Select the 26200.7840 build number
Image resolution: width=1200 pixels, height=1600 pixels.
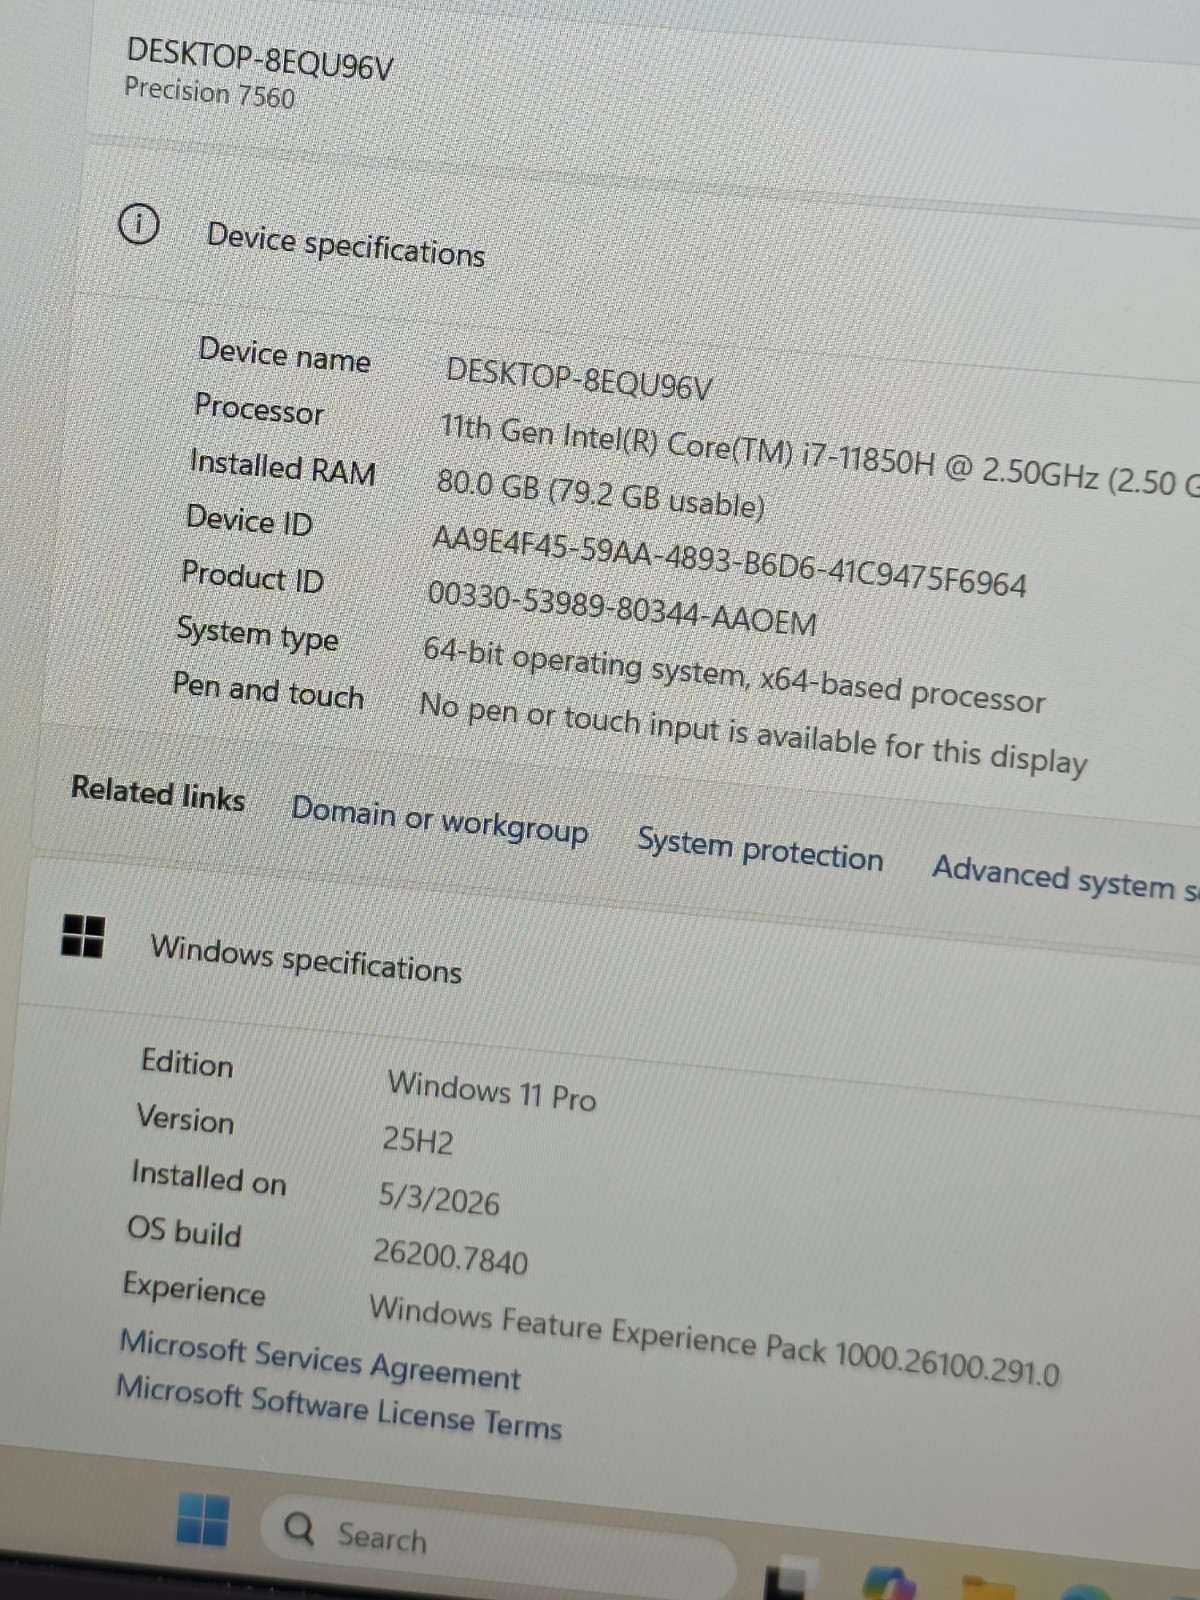click(451, 1256)
